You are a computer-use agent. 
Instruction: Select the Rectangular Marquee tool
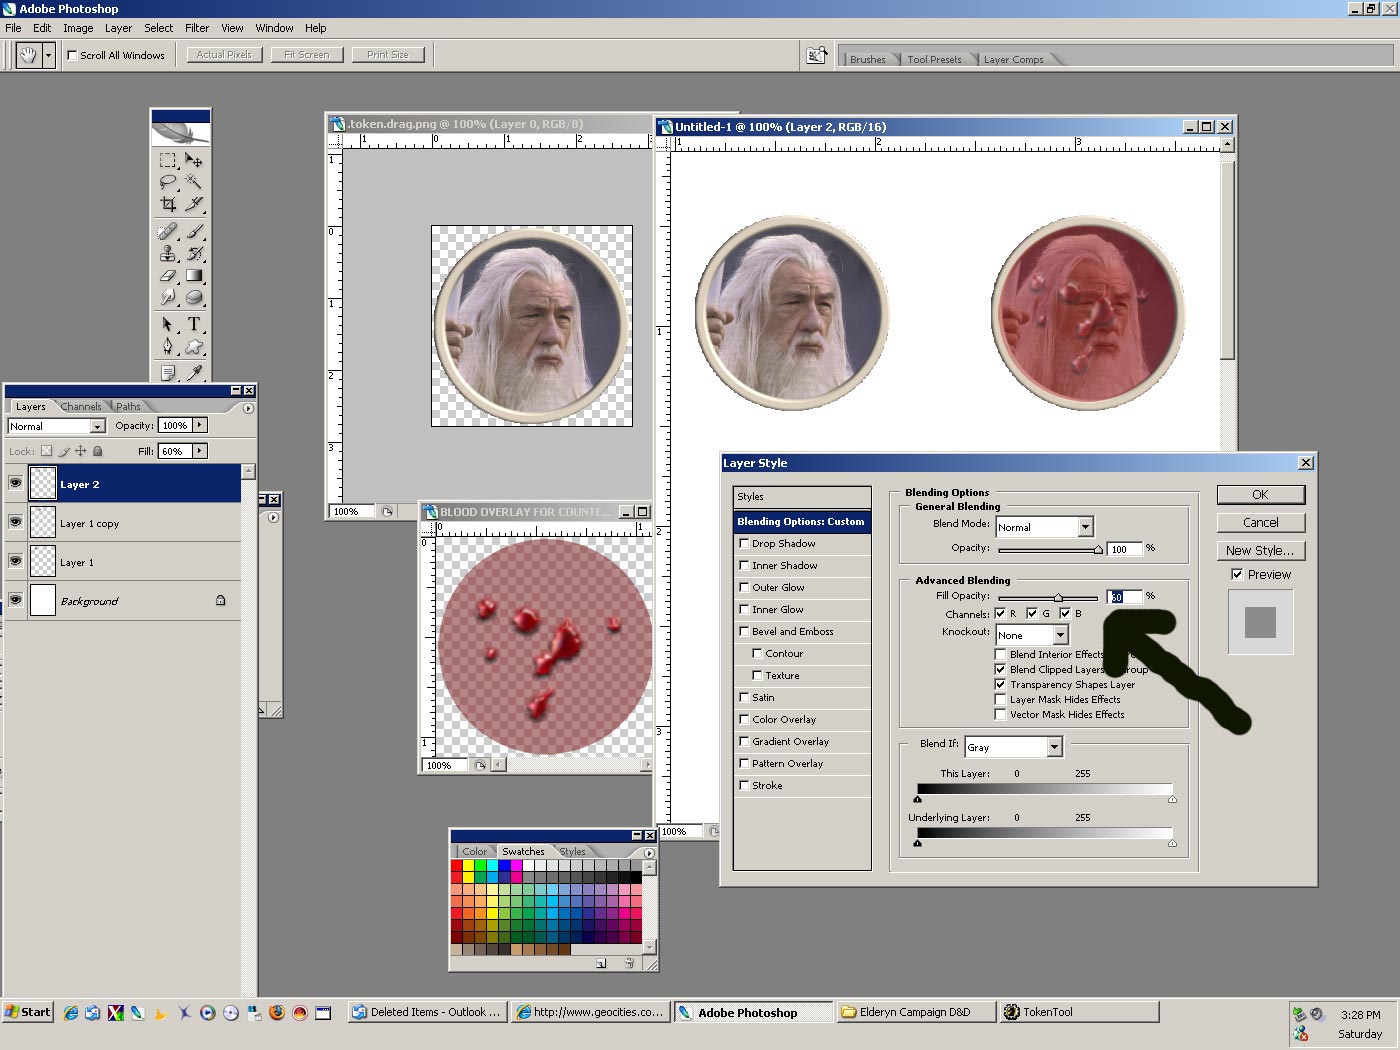167,160
